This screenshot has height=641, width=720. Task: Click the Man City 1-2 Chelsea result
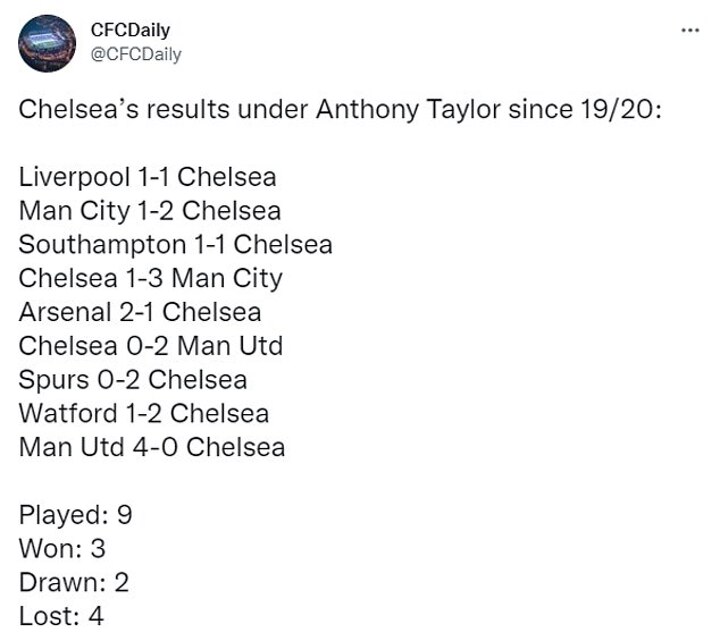(149, 211)
